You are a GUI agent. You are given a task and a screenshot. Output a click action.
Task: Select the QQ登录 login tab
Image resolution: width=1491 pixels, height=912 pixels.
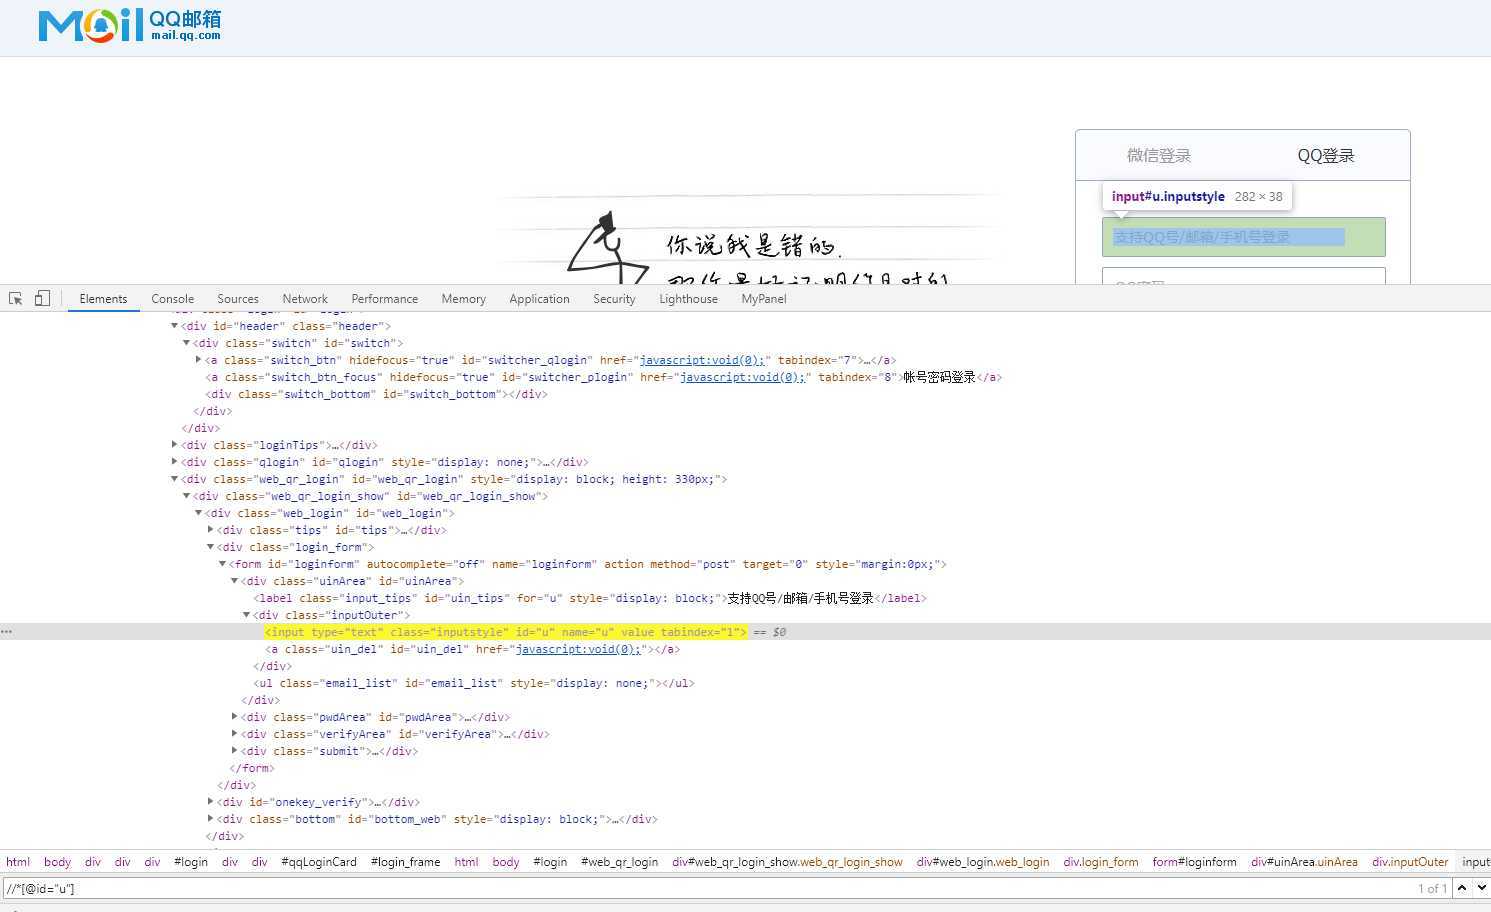[1326, 155]
